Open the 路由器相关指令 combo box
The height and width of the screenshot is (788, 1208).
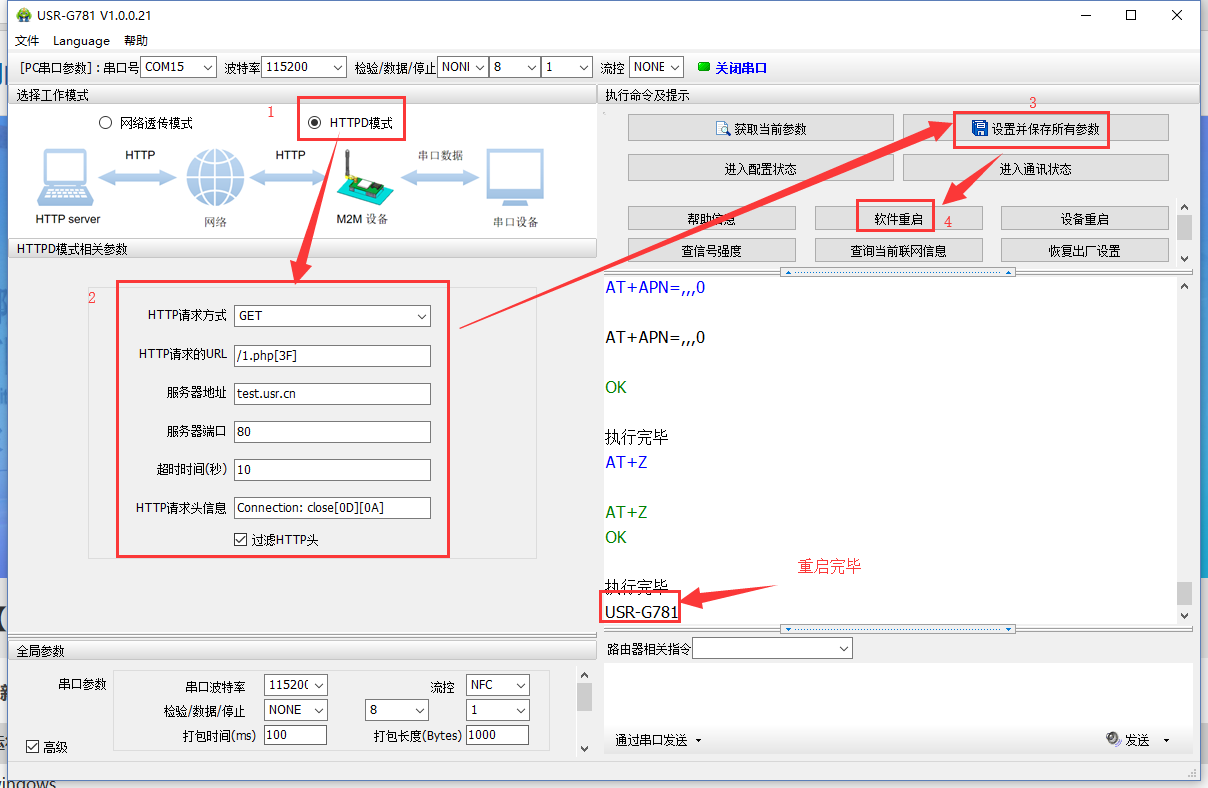click(772, 649)
